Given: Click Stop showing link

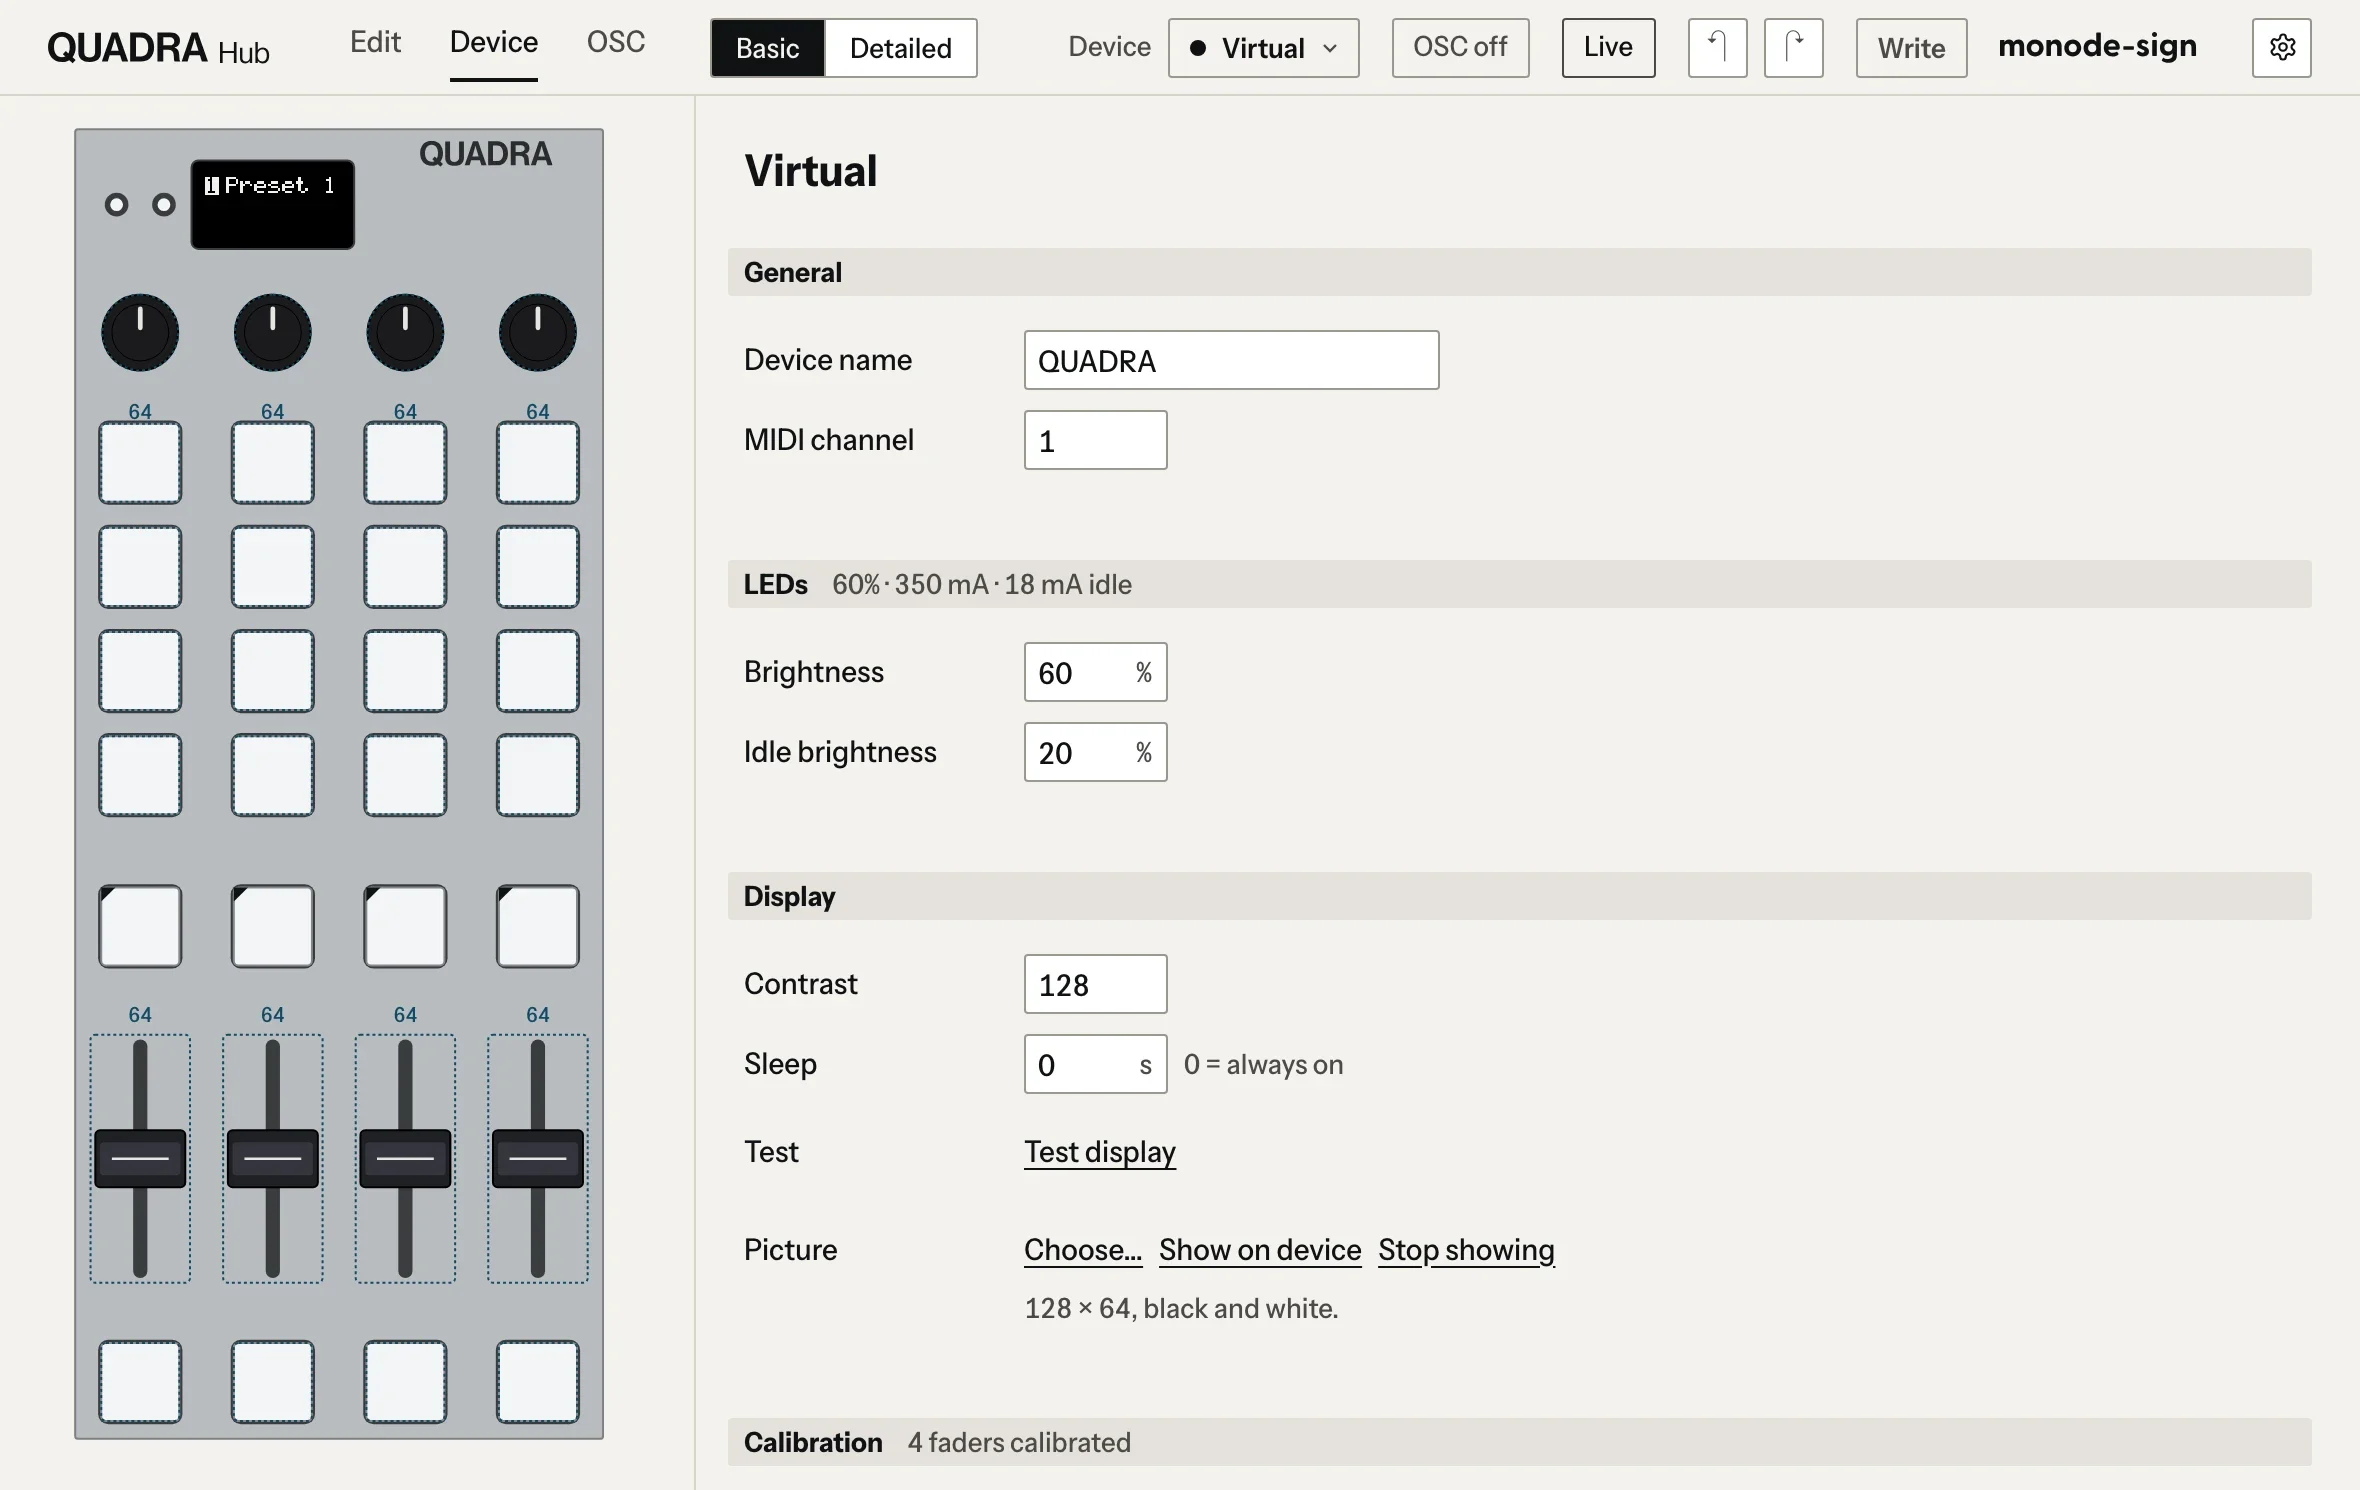Looking at the screenshot, I should tap(1466, 1250).
